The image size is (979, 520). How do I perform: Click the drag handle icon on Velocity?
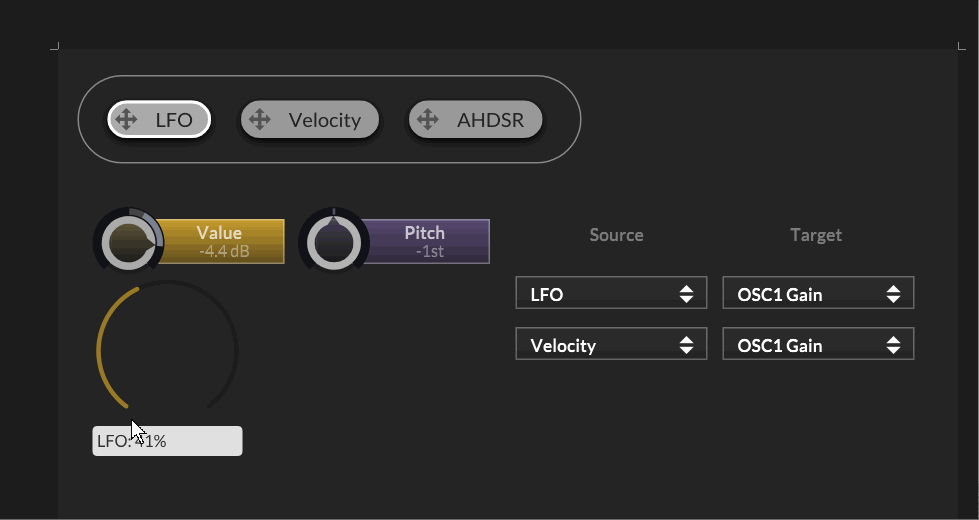[259, 120]
